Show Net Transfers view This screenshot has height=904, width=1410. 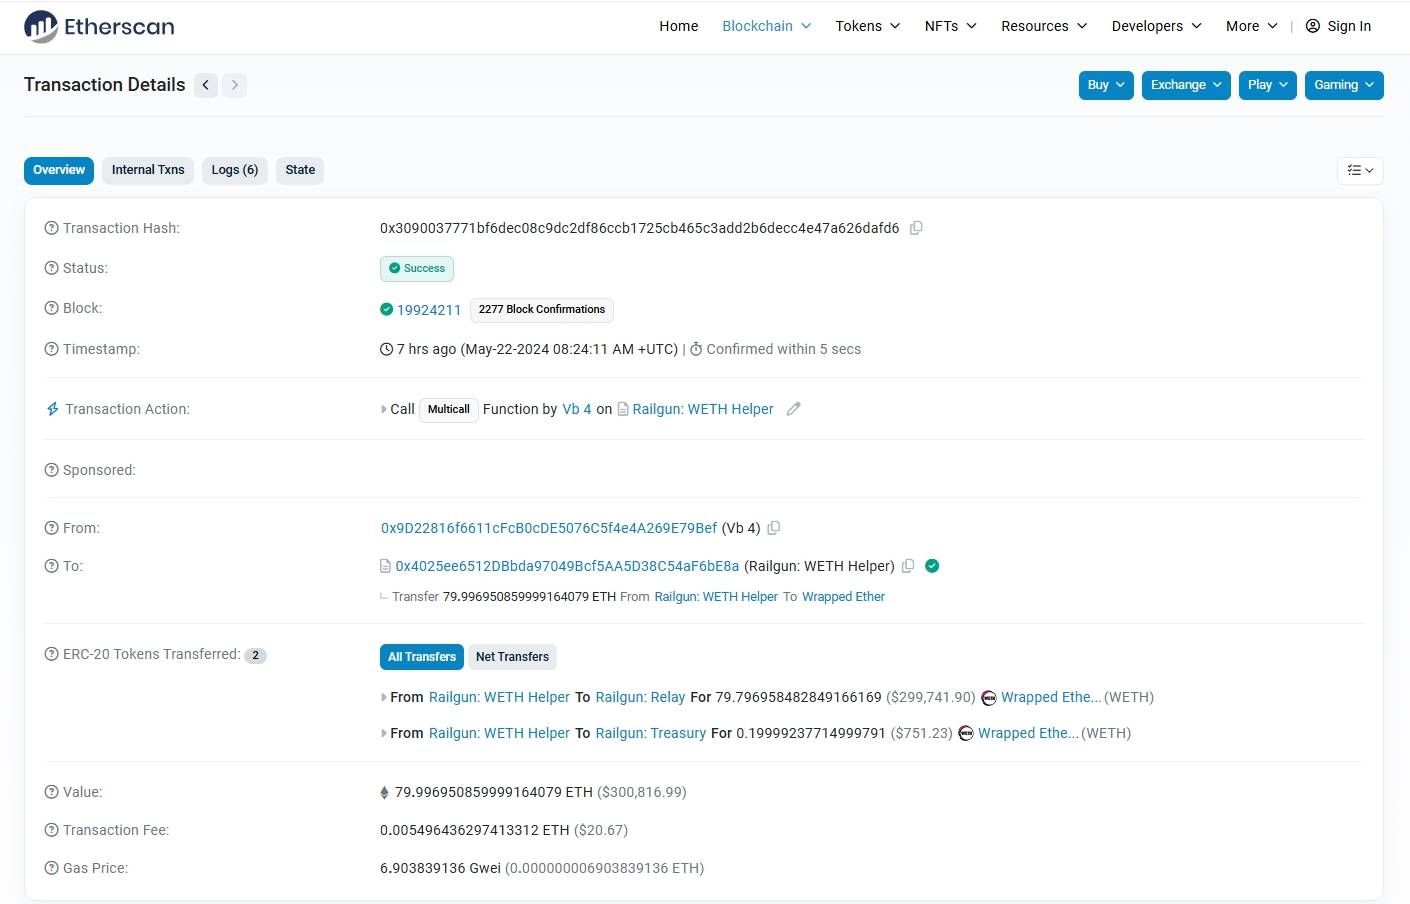pyautogui.click(x=513, y=657)
